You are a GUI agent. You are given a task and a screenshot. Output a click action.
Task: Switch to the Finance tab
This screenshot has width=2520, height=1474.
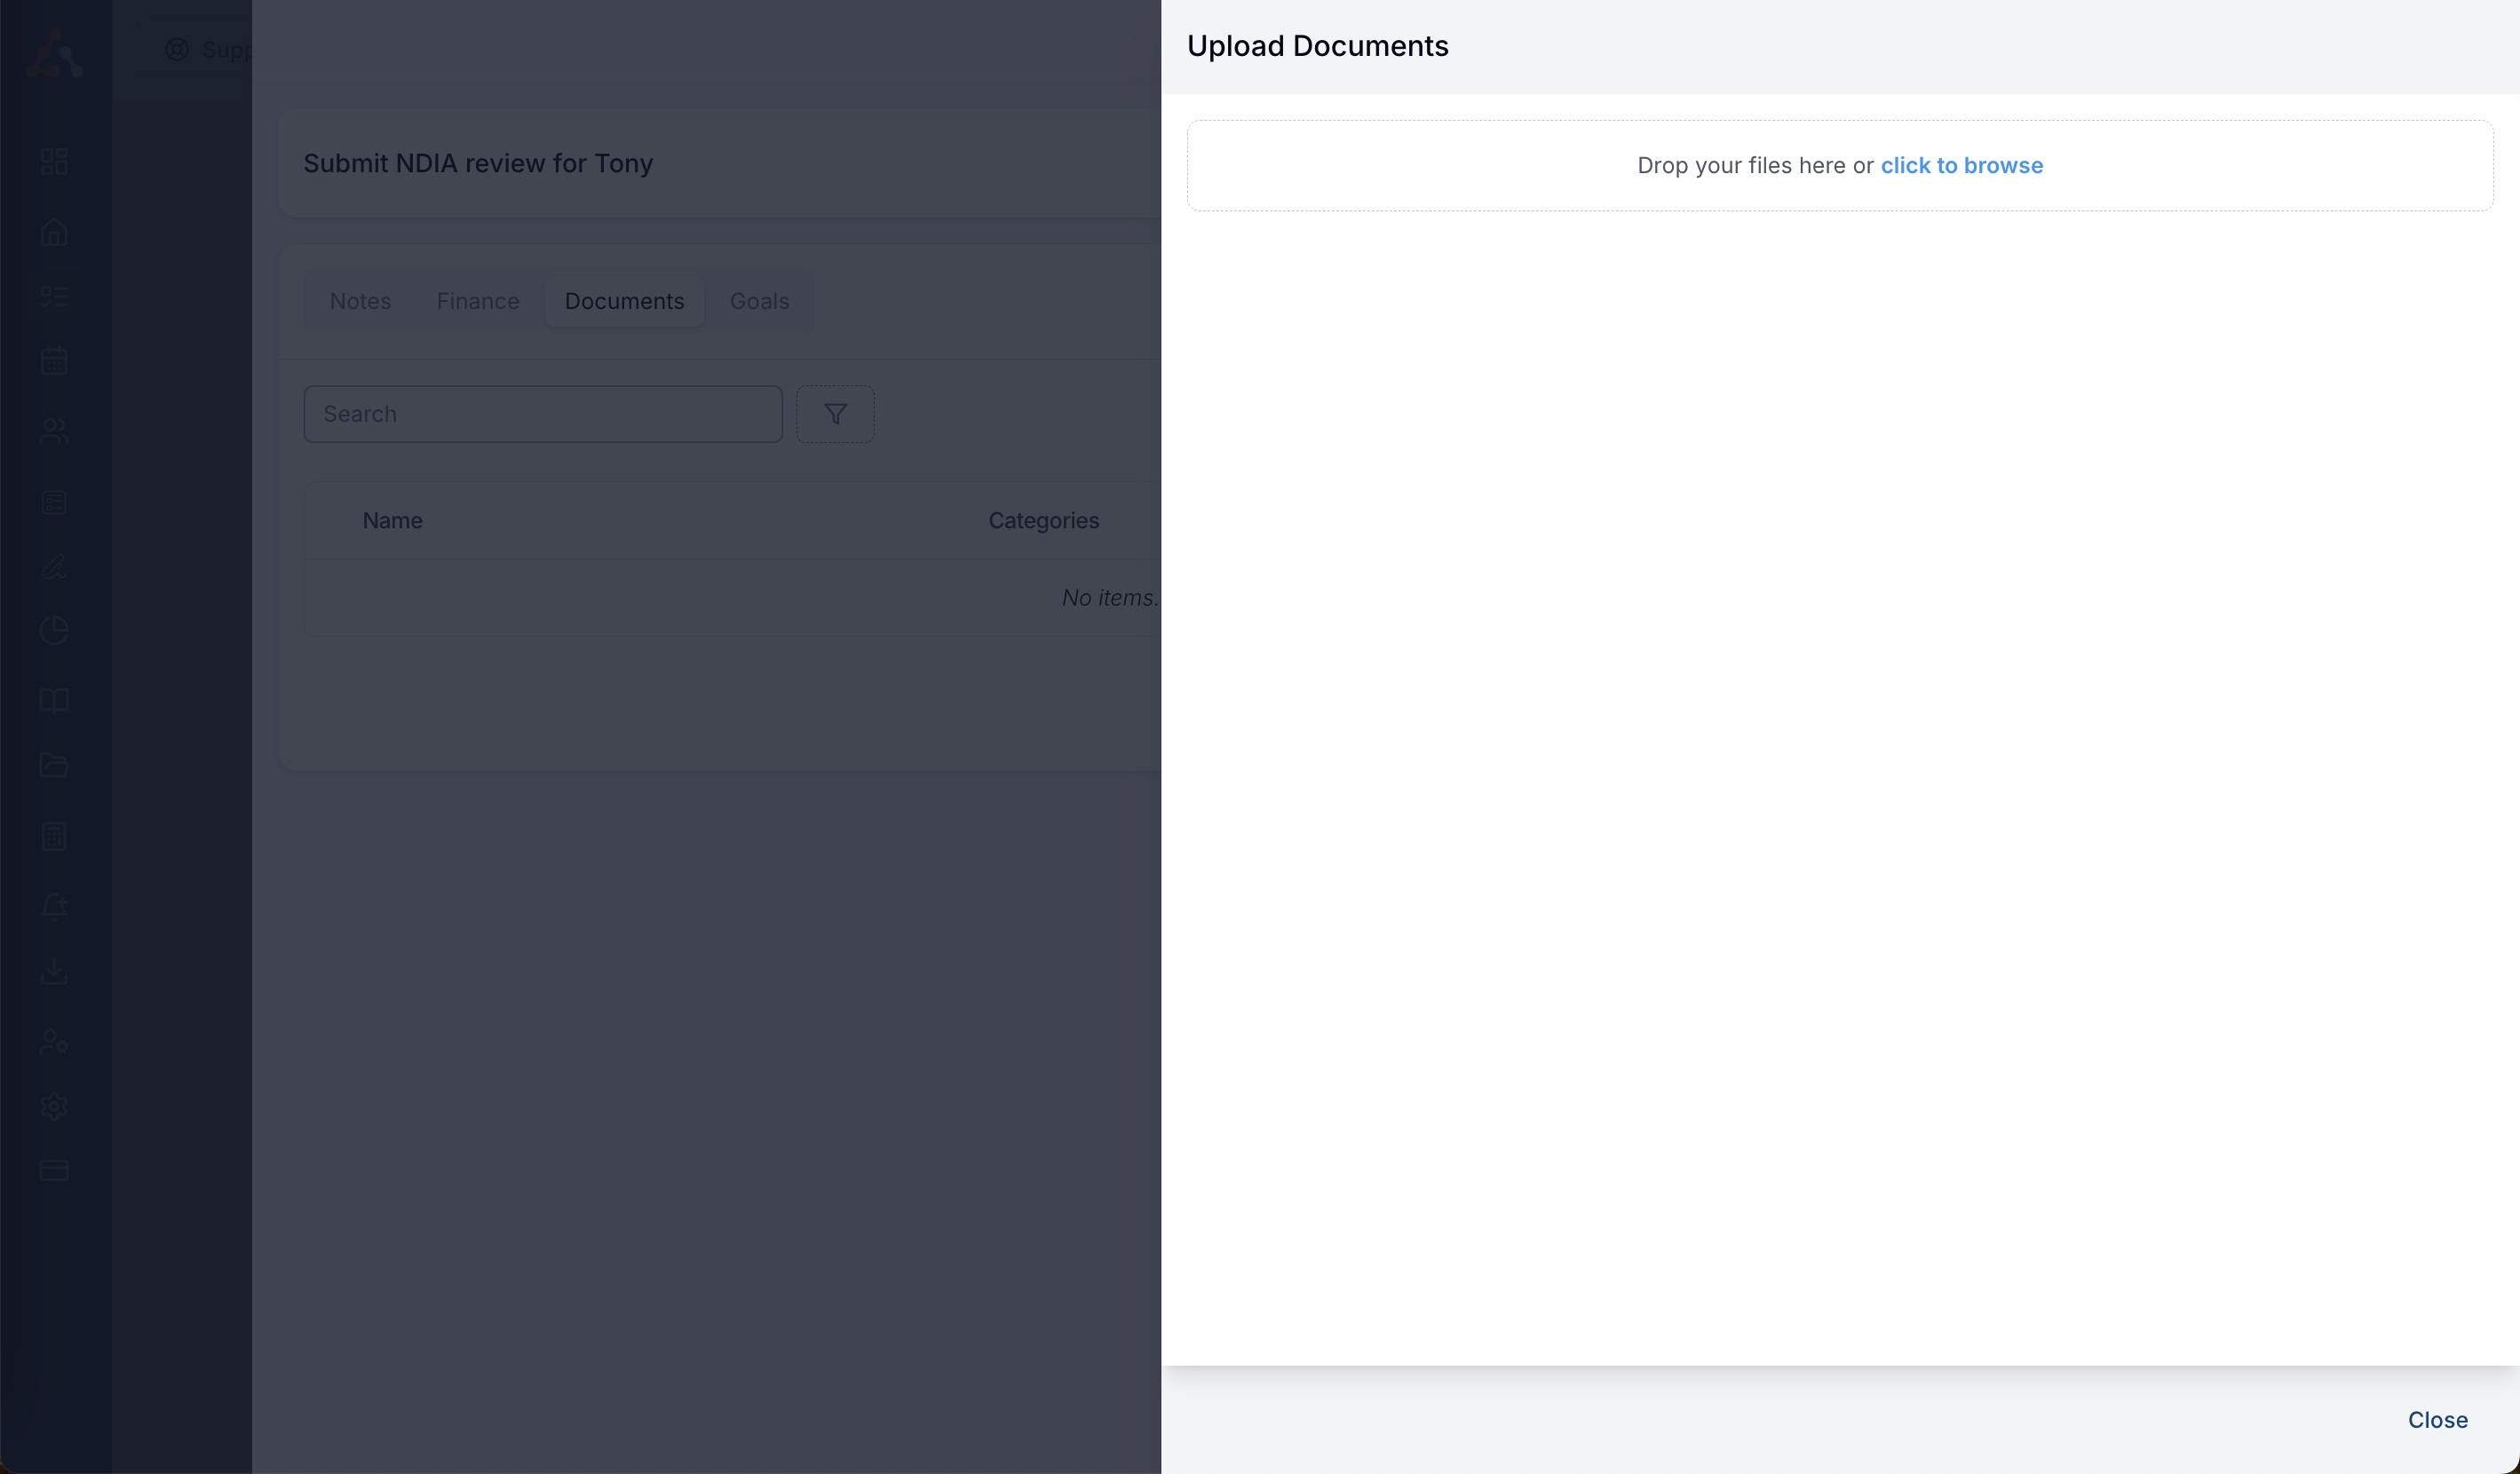pos(477,301)
